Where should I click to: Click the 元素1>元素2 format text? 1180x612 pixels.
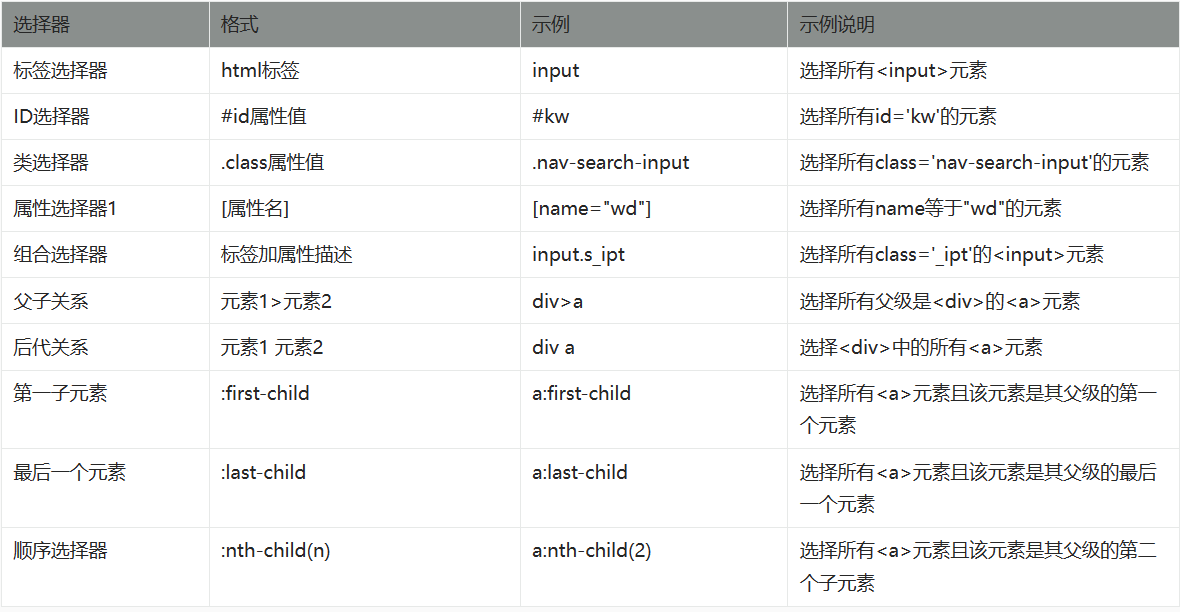coord(276,301)
